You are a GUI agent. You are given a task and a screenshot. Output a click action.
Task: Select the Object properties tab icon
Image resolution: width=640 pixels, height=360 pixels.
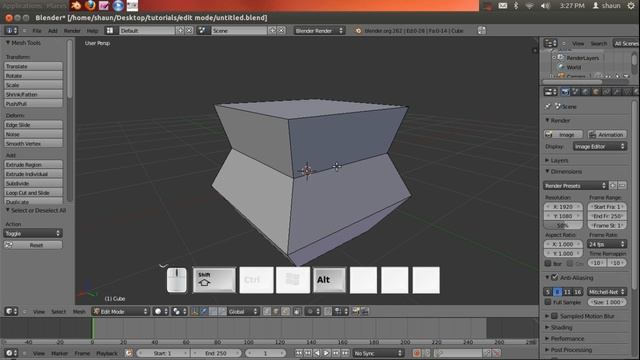pos(596,92)
